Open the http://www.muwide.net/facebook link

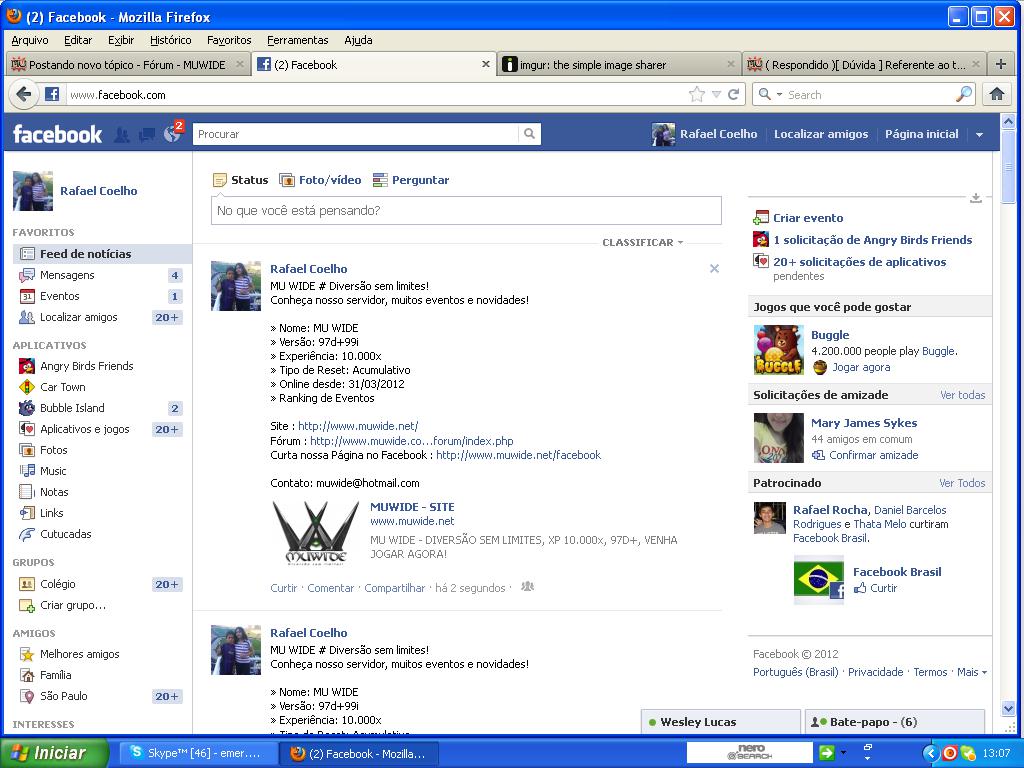tap(519, 455)
